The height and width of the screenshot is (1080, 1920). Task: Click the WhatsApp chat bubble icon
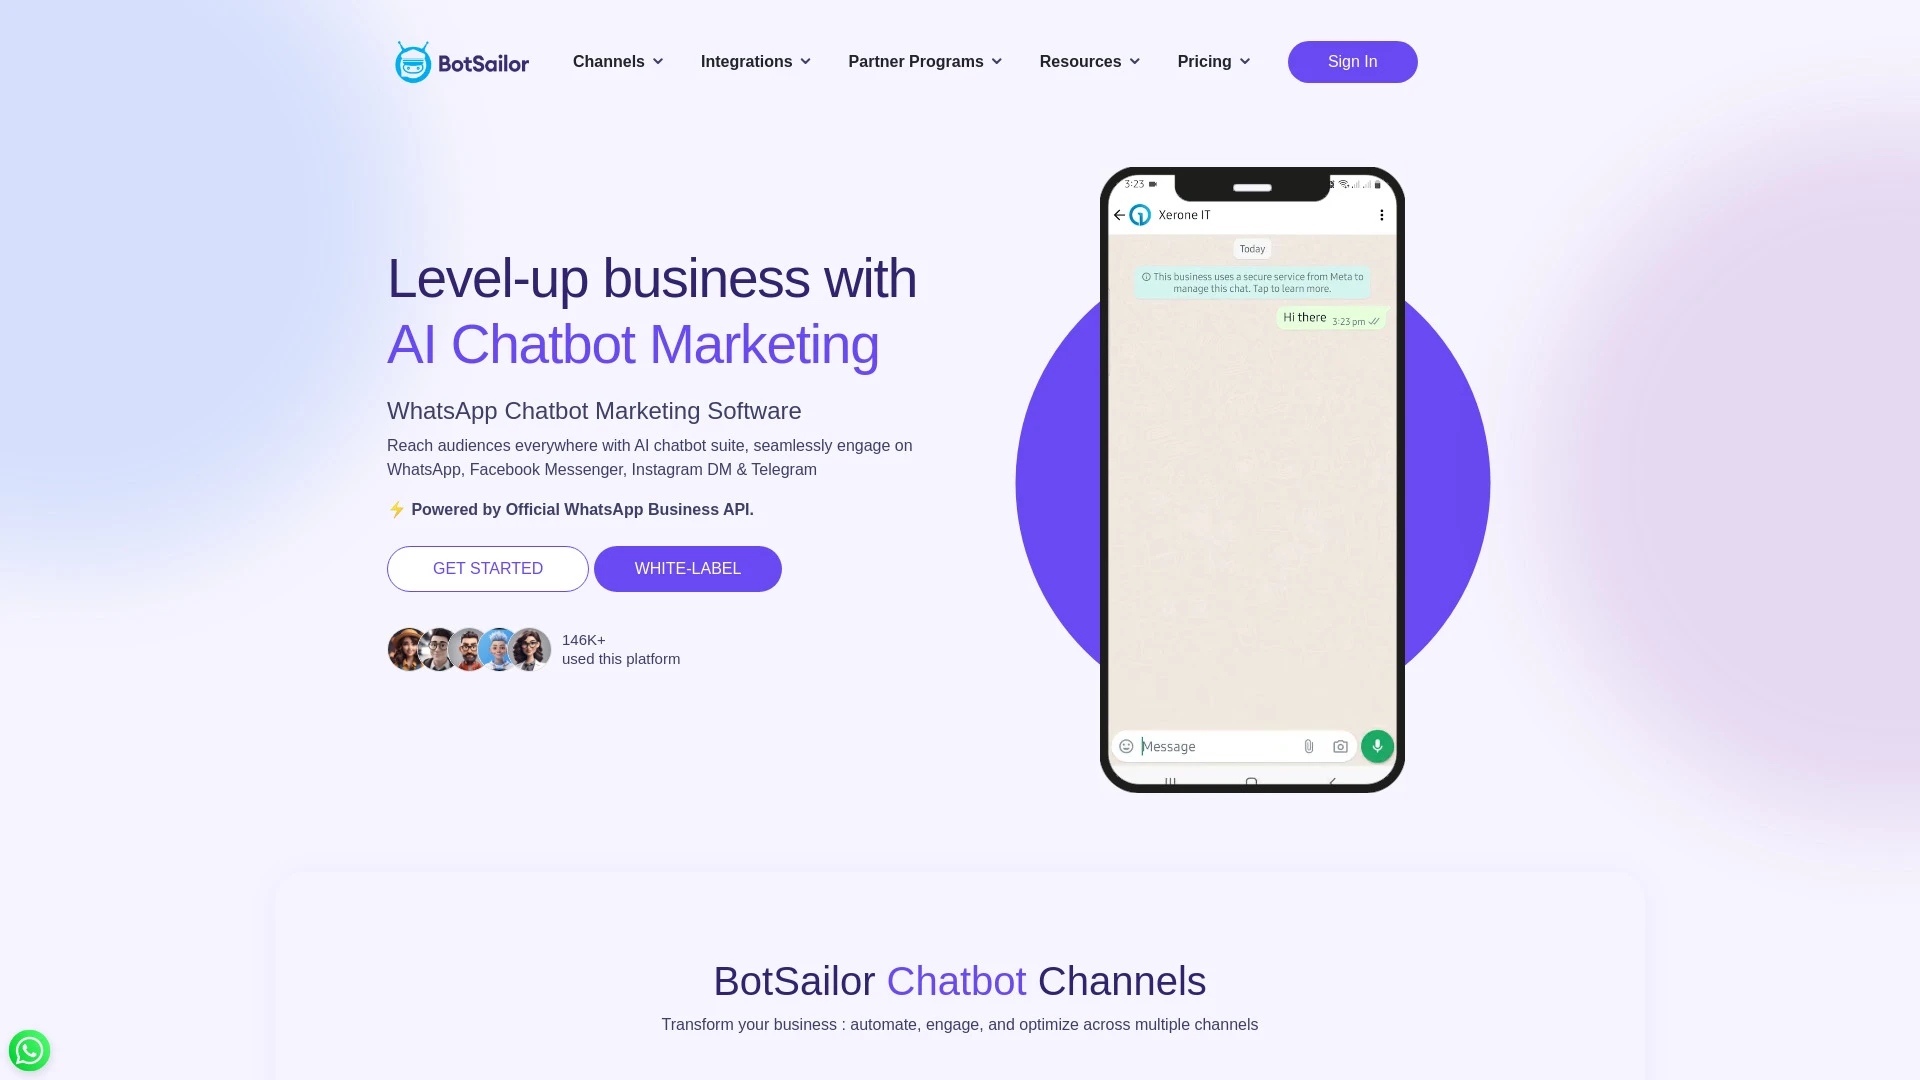[29, 1050]
